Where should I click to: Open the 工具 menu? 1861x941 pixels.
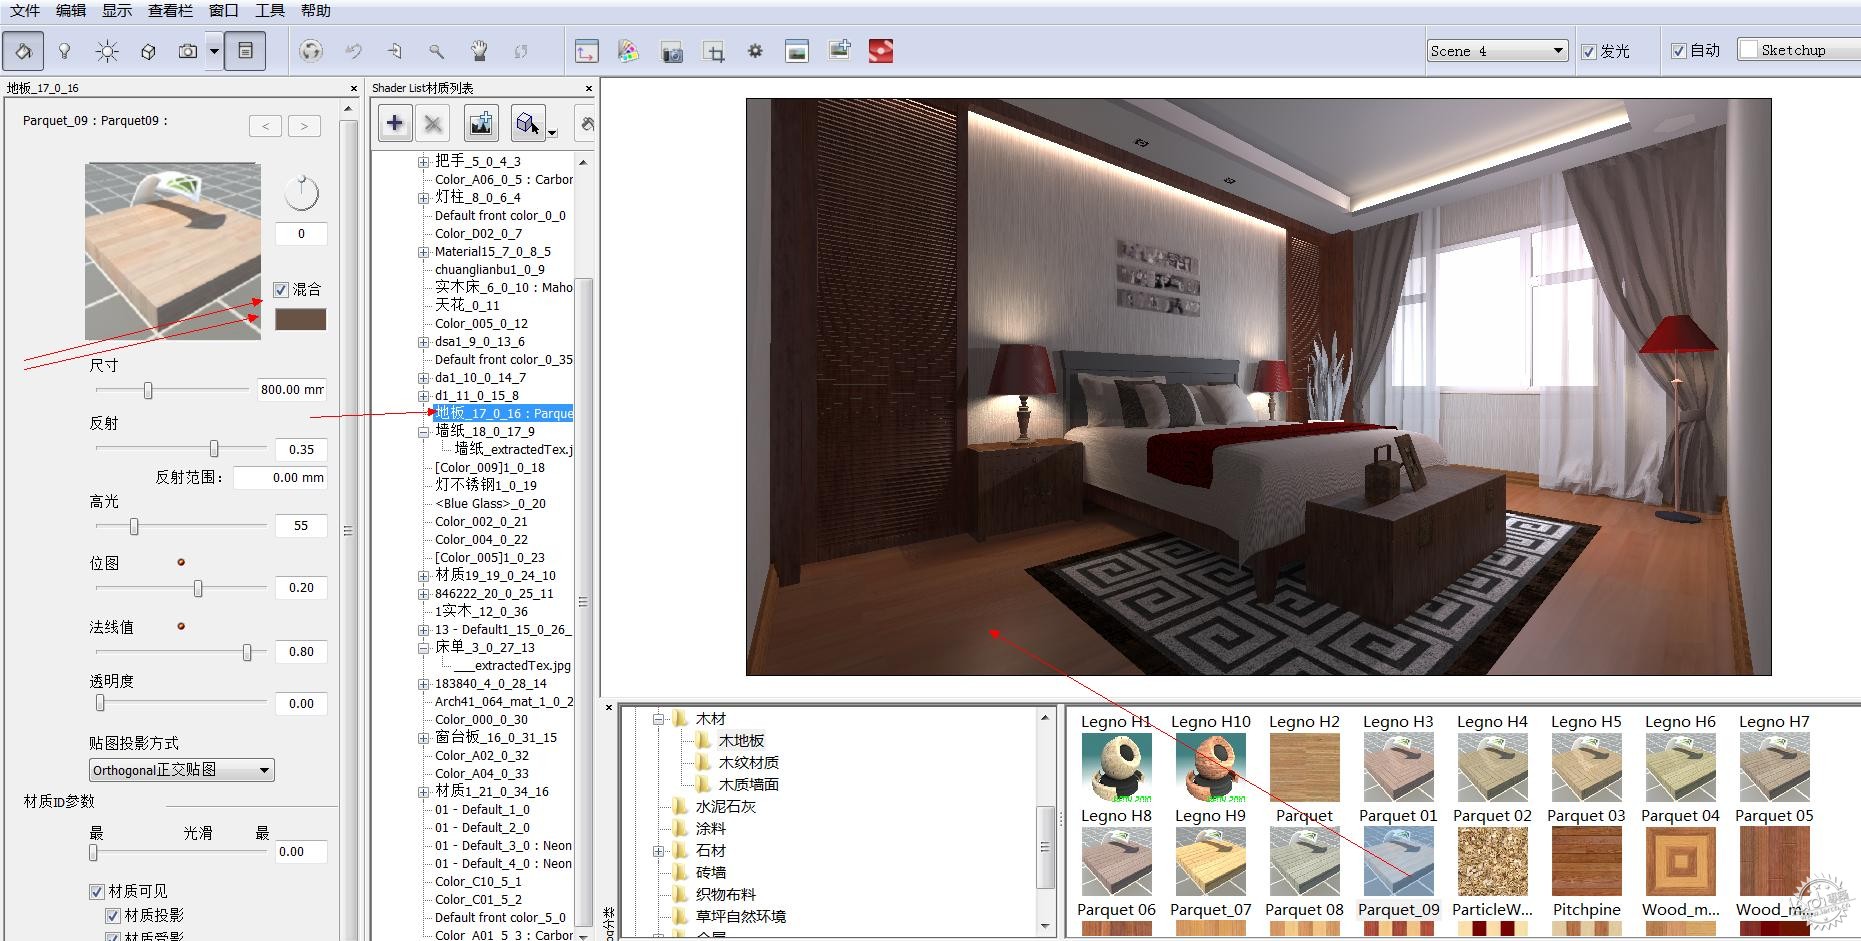click(270, 11)
